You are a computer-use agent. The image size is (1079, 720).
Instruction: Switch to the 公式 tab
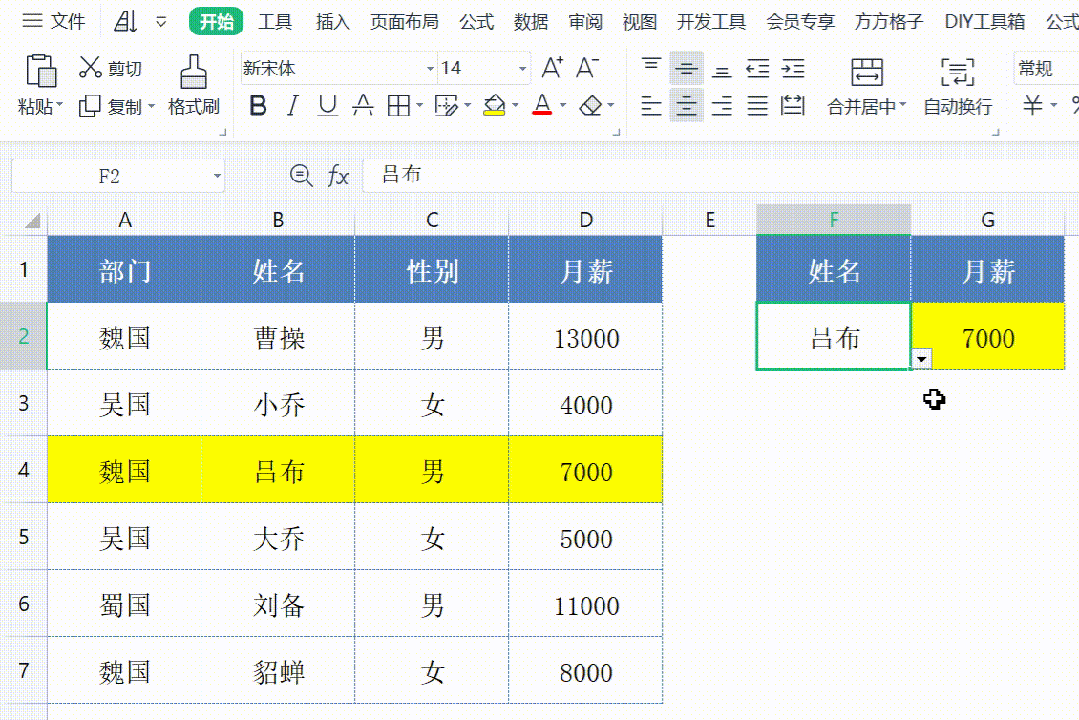point(476,22)
